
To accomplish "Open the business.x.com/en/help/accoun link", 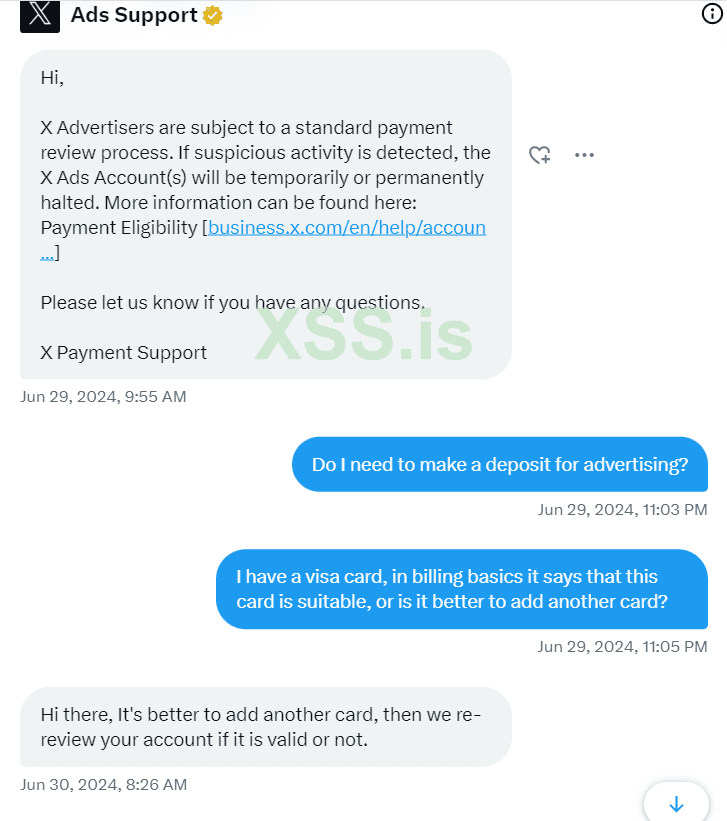I will [347, 227].
